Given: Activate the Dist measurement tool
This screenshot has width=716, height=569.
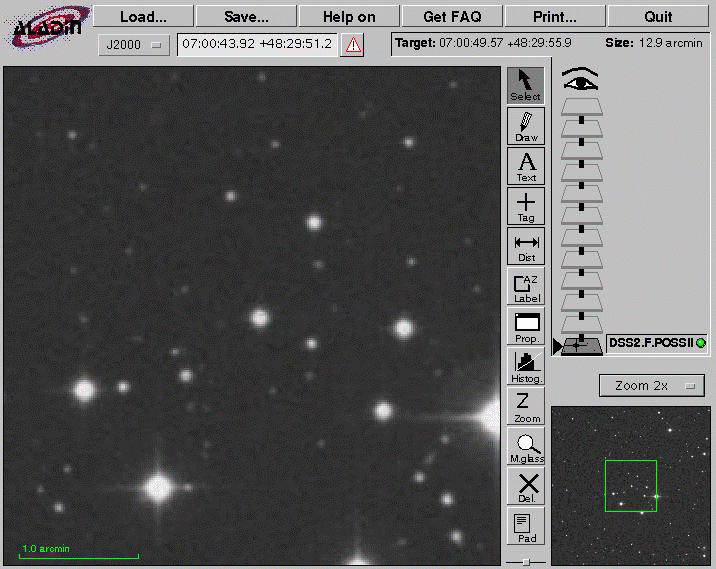Looking at the screenshot, I should tap(526, 246).
